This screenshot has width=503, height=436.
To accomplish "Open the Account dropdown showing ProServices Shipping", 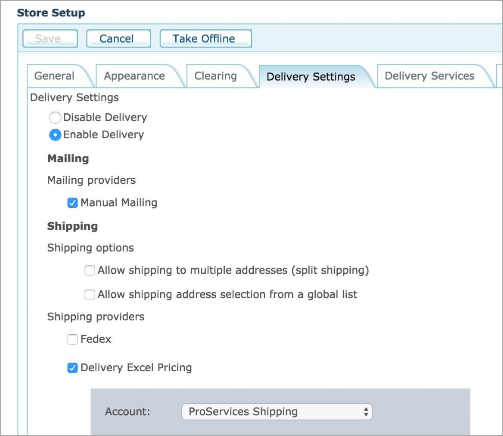I will click(277, 412).
